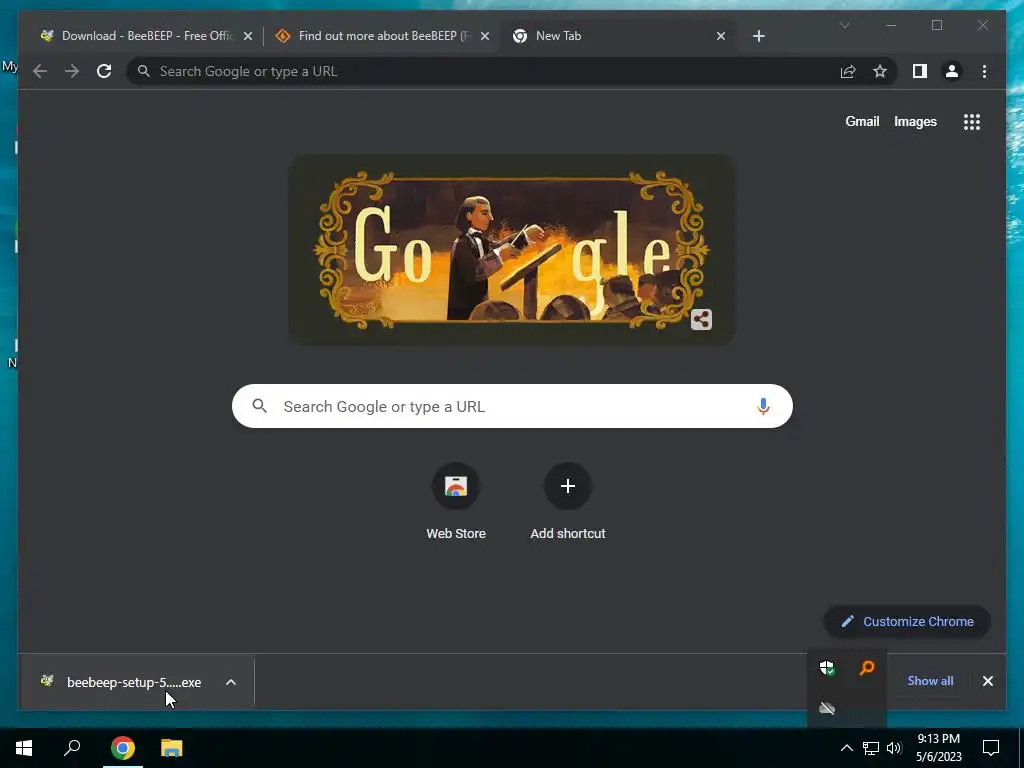Open the taskbar clock and date
Image resolution: width=1024 pixels, height=768 pixels.
938,748
